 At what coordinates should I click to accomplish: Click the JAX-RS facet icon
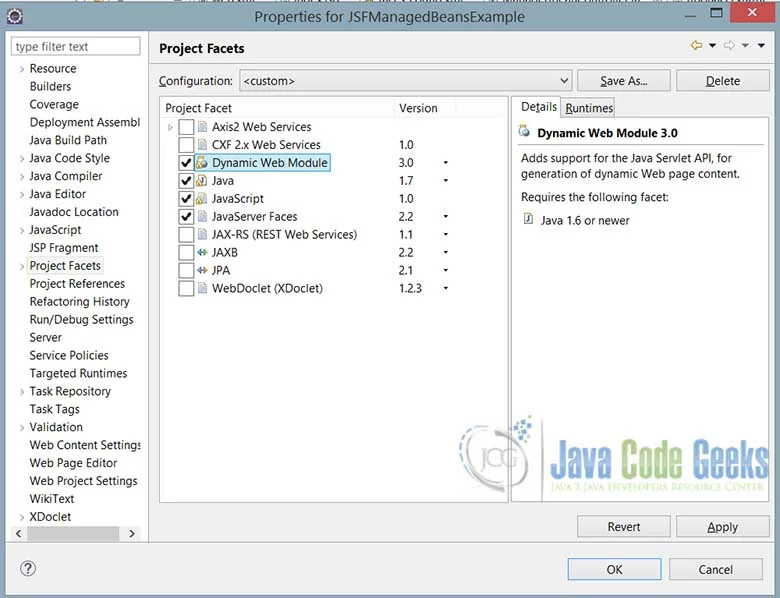(x=202, y=234)
